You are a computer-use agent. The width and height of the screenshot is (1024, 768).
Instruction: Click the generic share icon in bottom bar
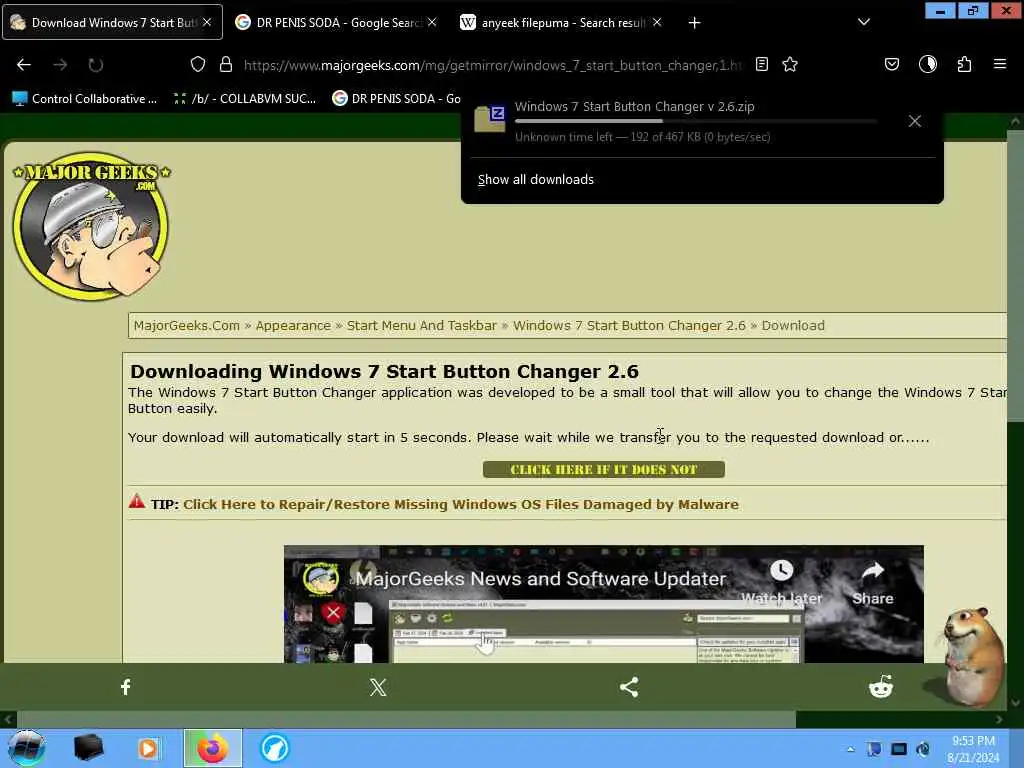pyautogui.click(x=629, y=687)
